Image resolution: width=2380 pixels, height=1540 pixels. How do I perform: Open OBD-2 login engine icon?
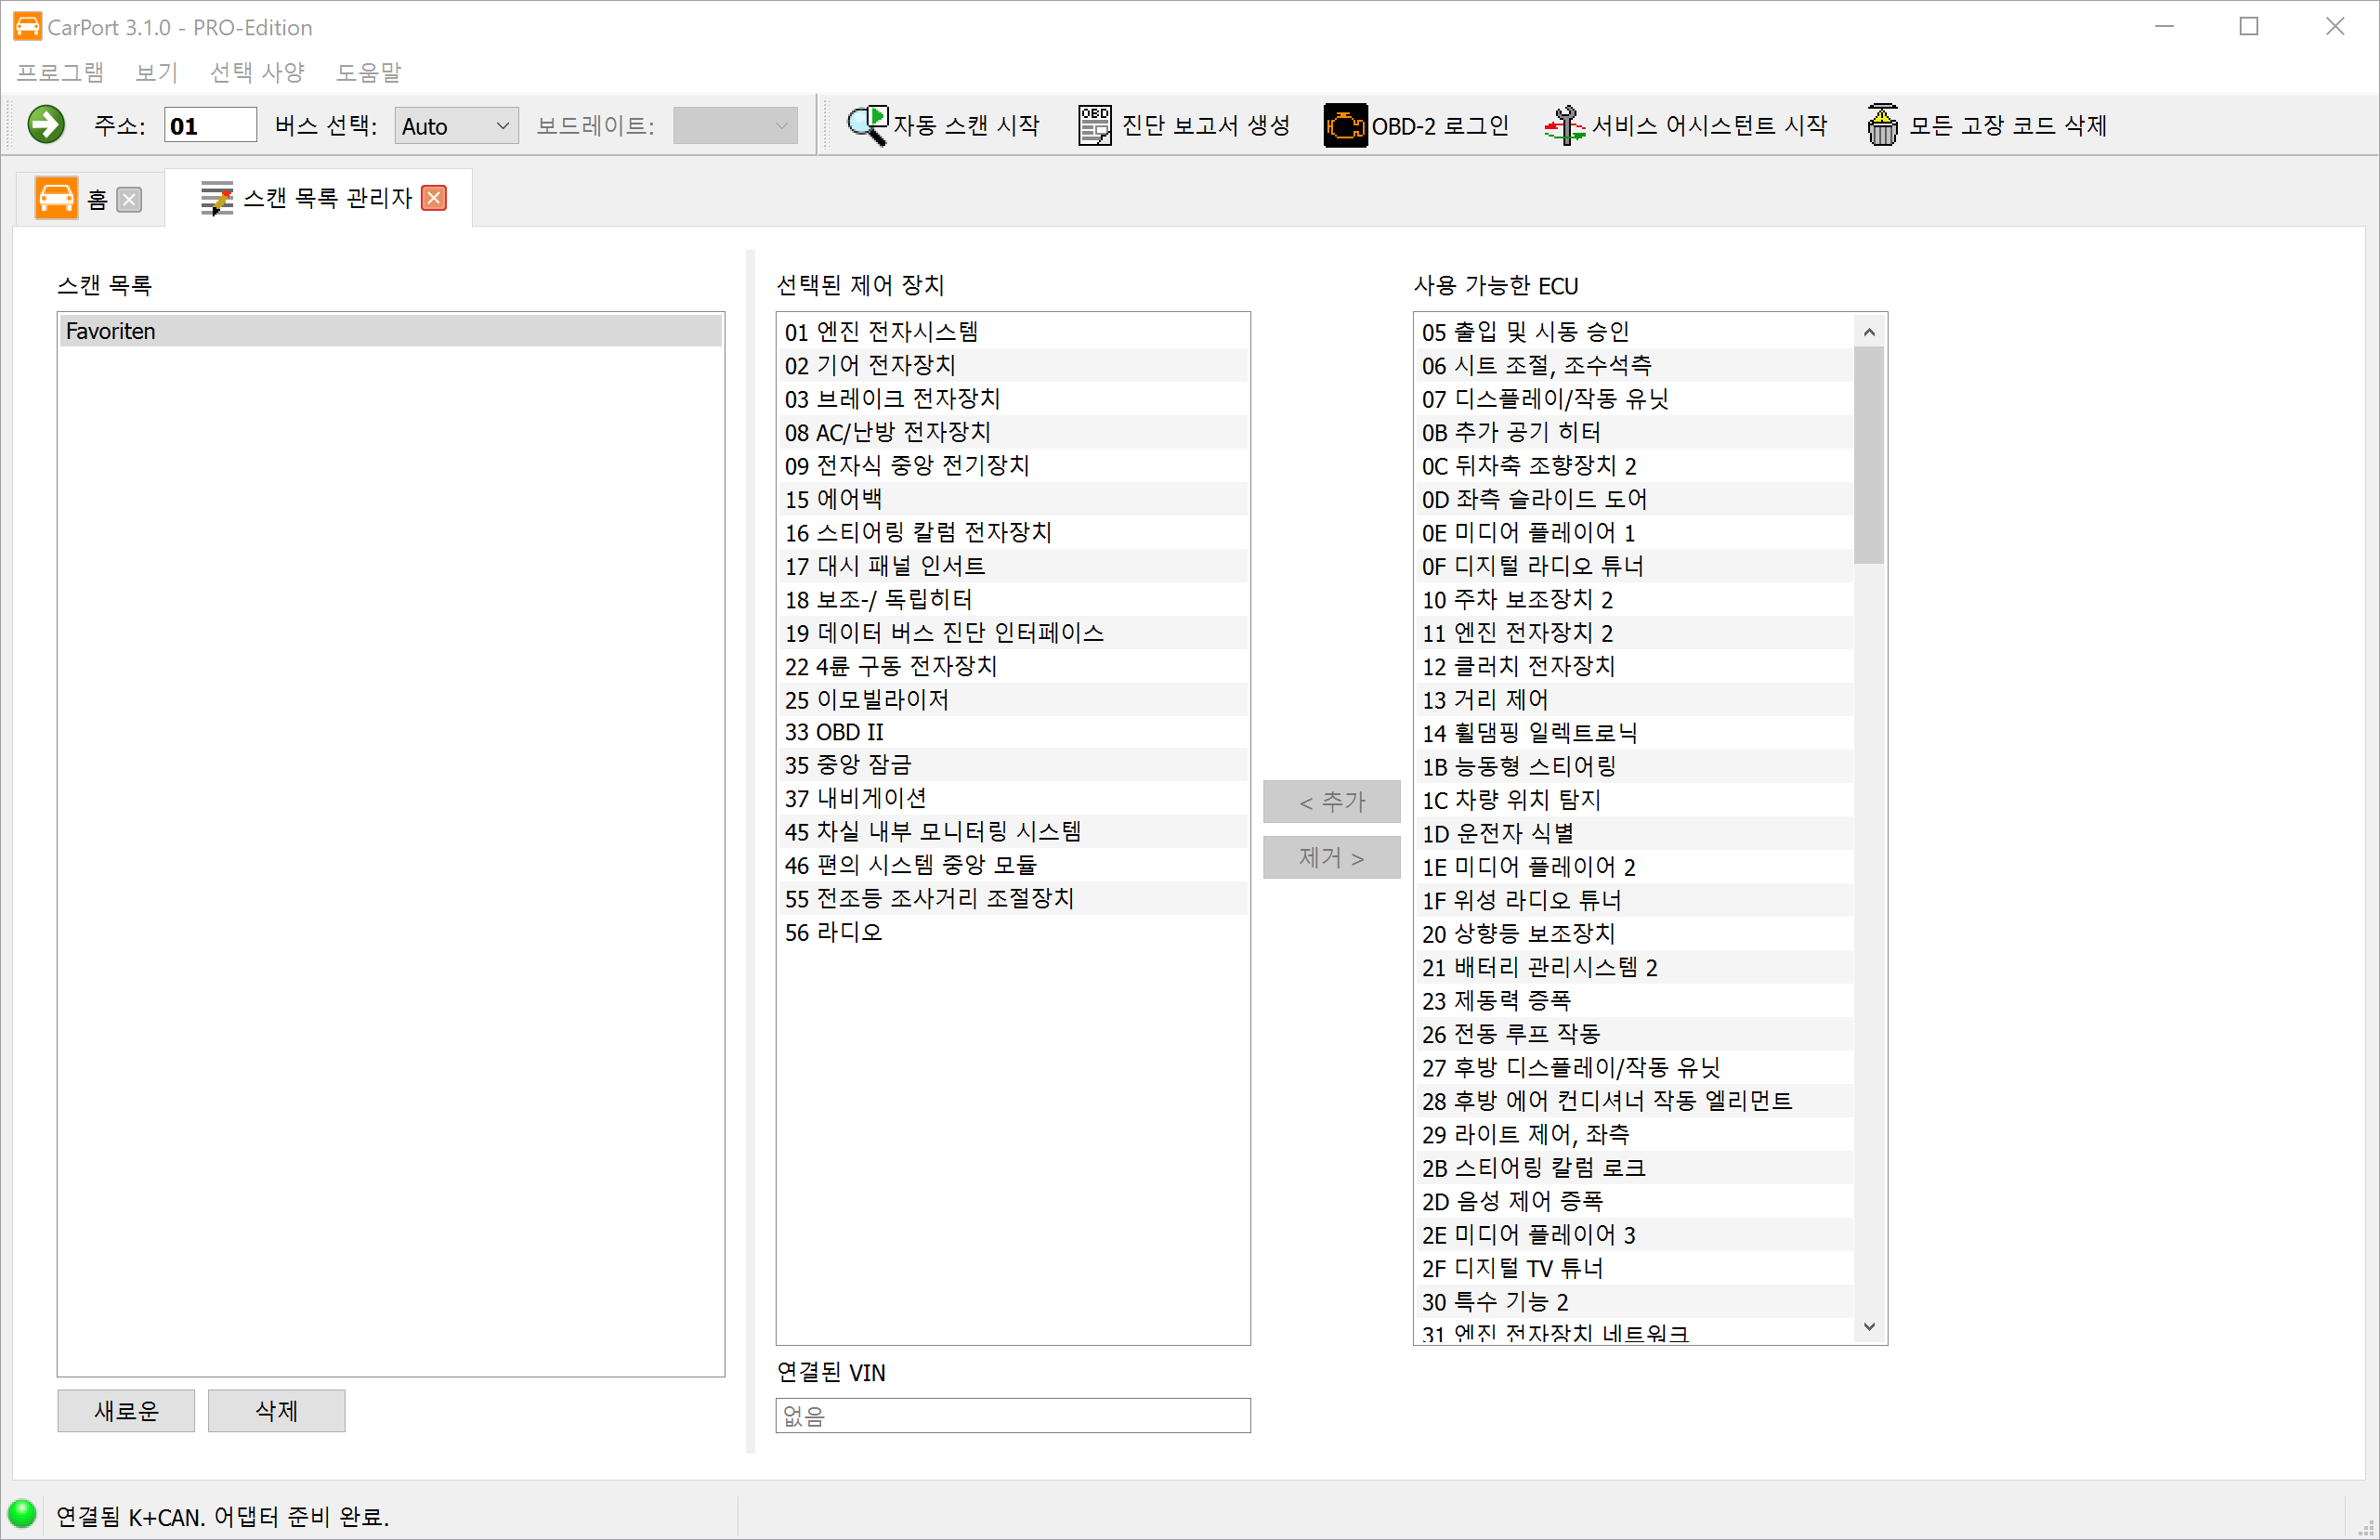(1344, 125)
